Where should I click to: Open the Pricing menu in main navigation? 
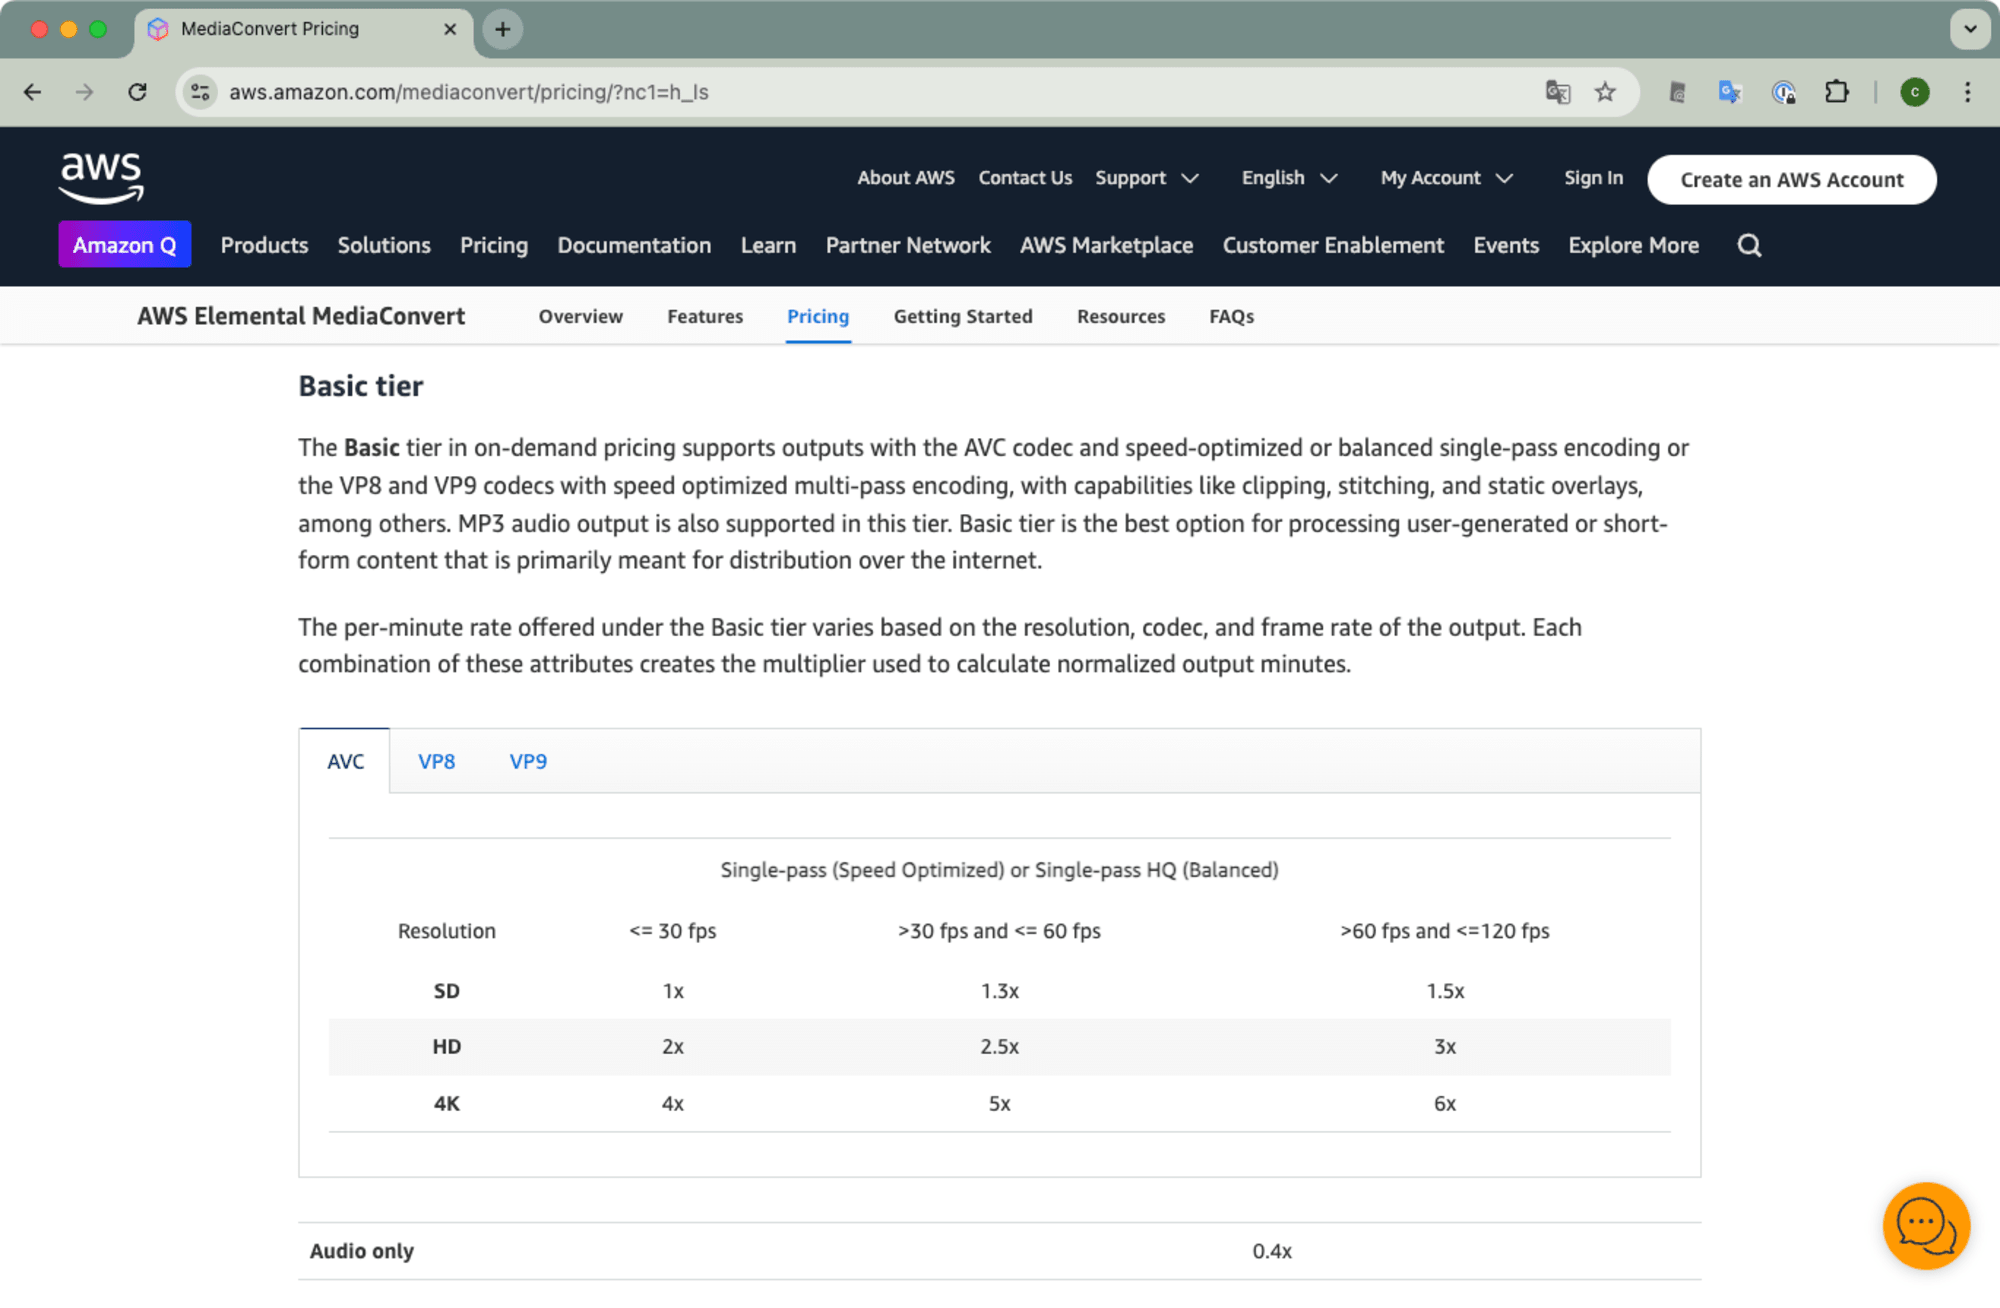tap(494, 245)
